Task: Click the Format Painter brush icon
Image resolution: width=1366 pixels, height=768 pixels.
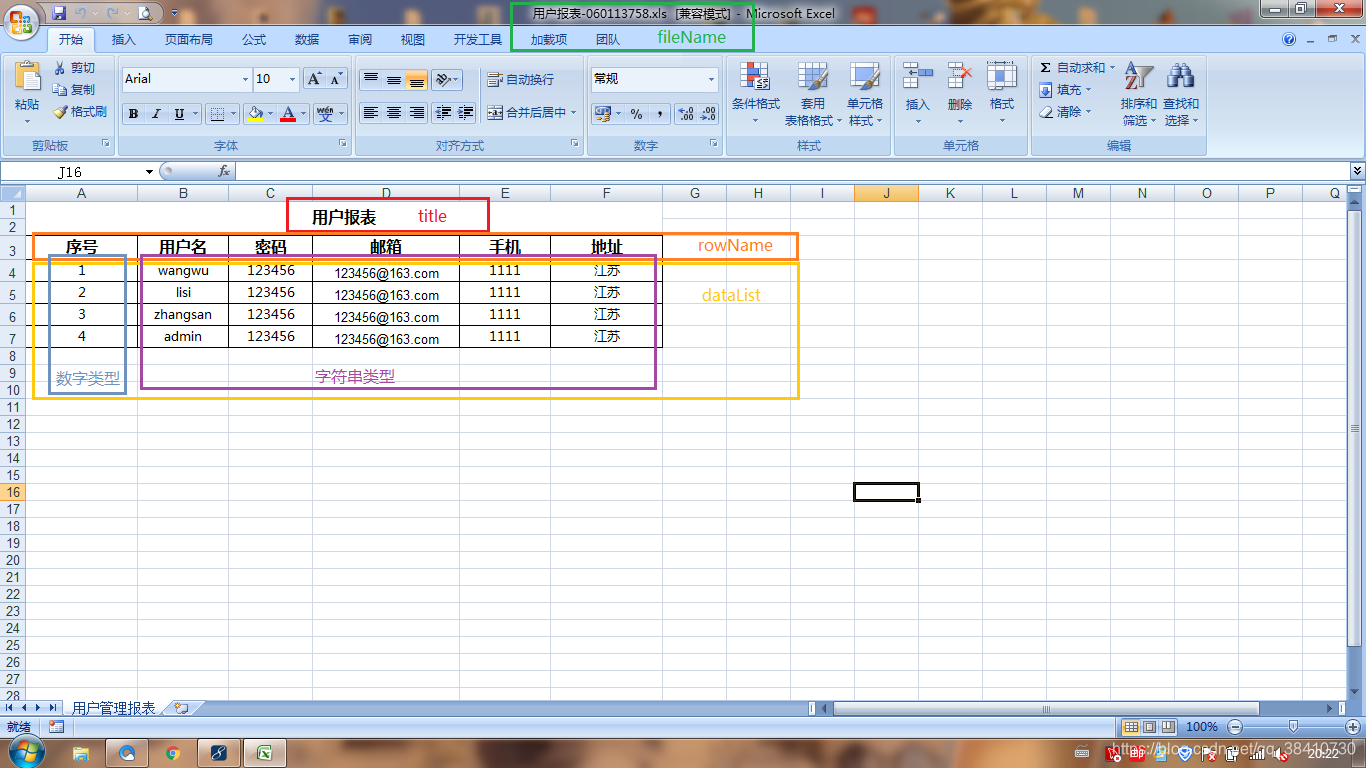Action: coord(61,112)
